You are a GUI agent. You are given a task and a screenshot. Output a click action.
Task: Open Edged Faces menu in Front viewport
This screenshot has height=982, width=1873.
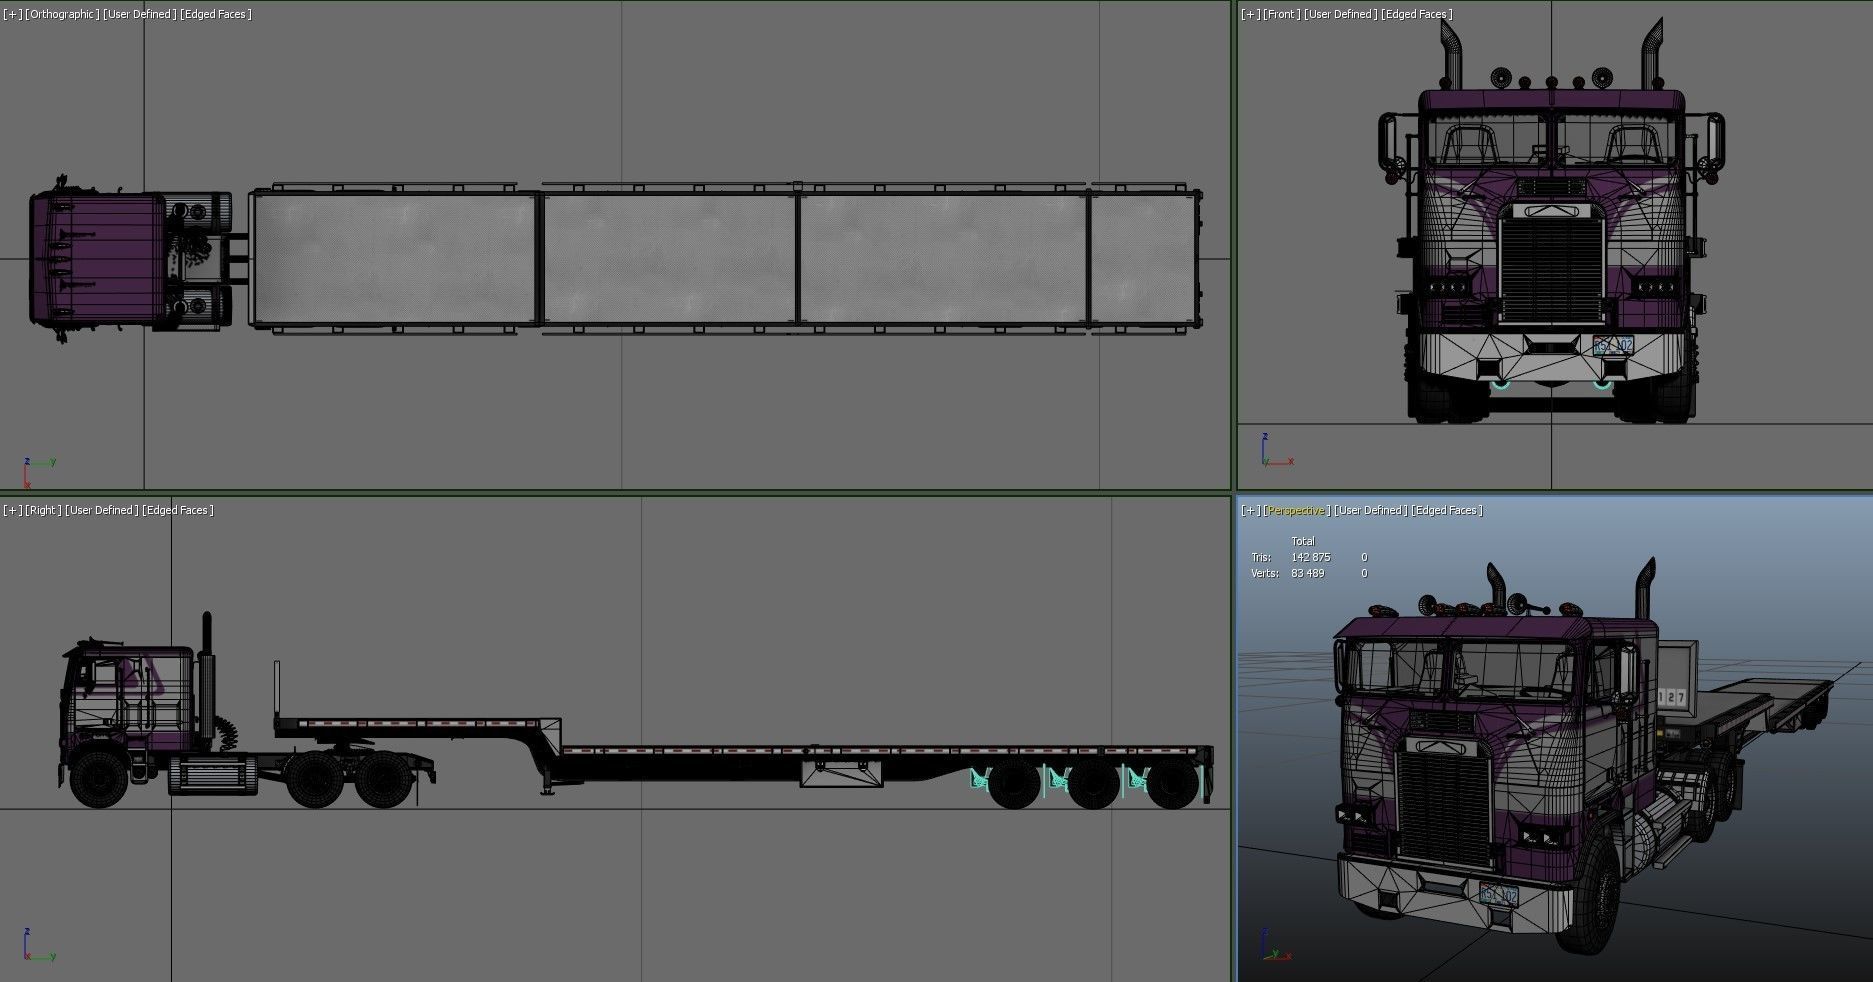pyautogui.click(x=1417, y=14)
